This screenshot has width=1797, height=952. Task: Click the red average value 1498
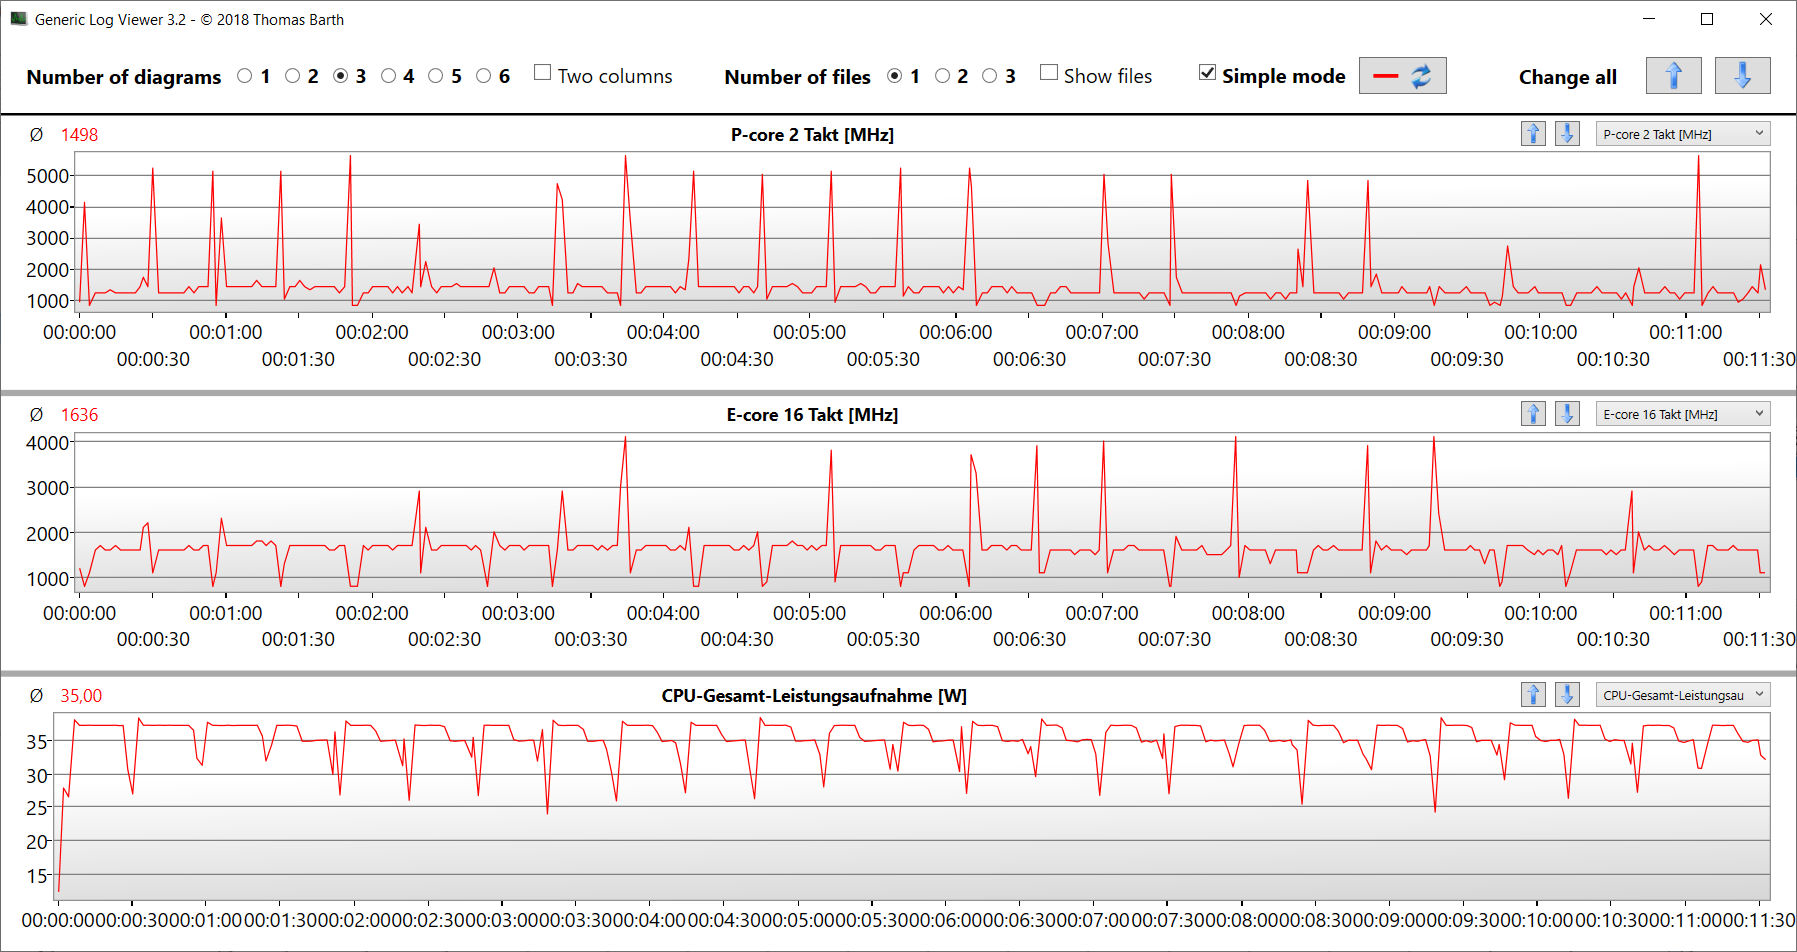(x=79, y=135)
